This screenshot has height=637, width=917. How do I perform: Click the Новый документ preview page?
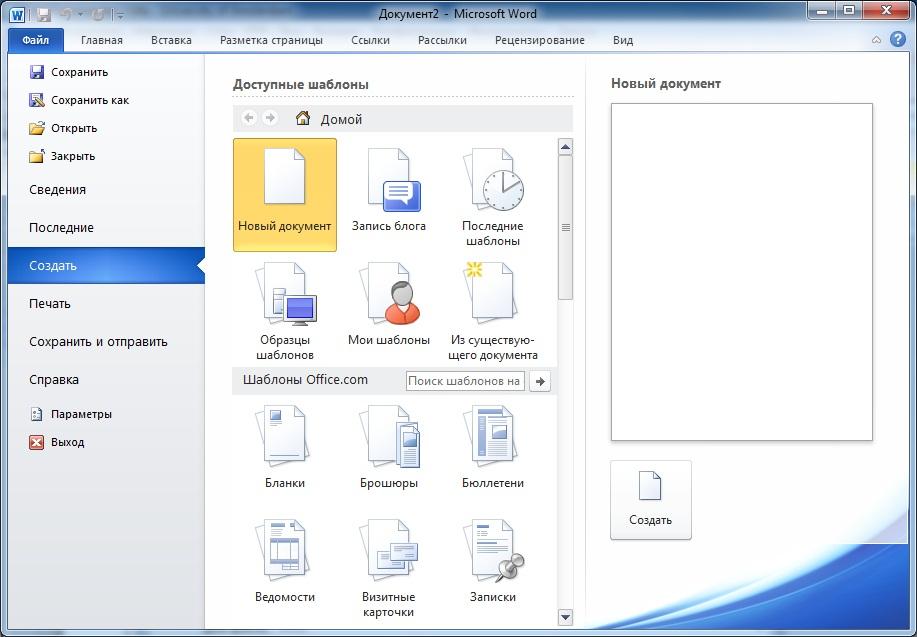tap(742, 272)
